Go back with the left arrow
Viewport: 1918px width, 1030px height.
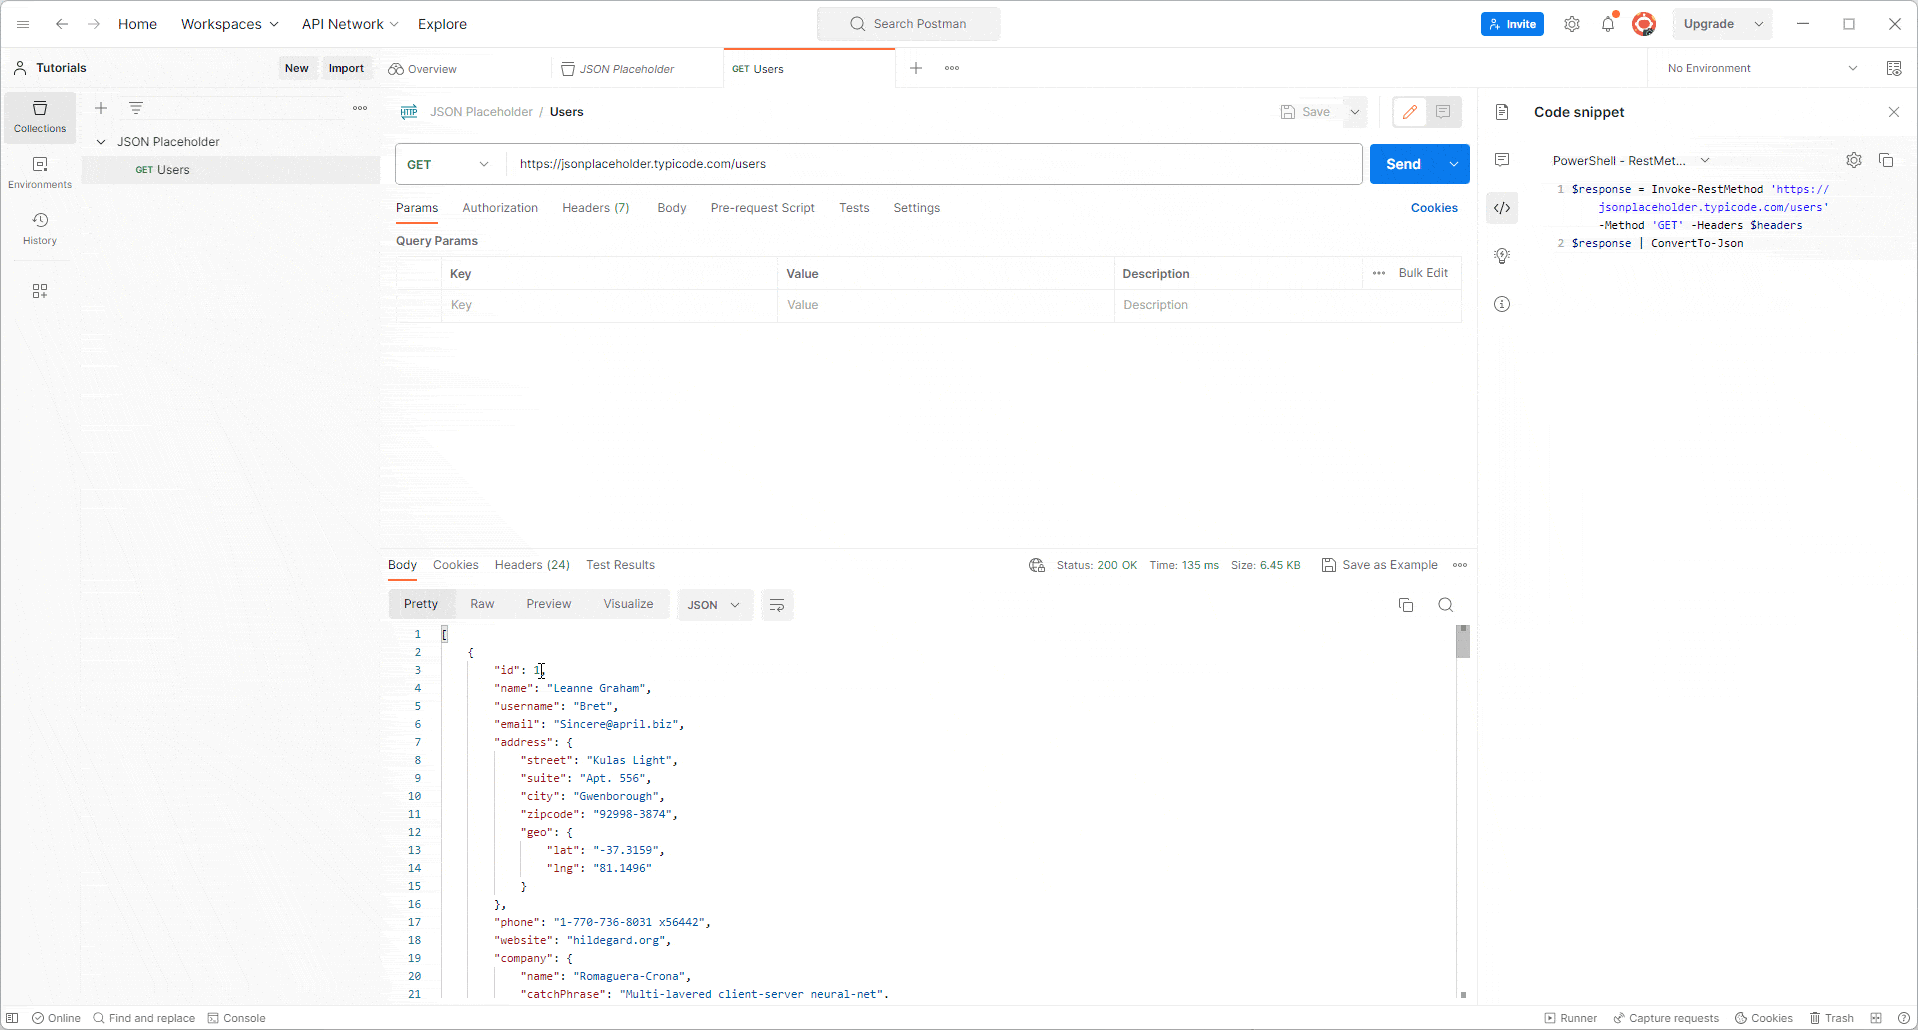pyautogui.click(x=62, y=24)
